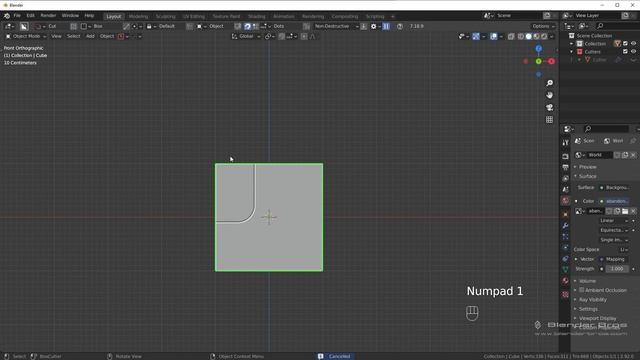This screenshot has height=360, width=640.
Task: Open the Default lock dropdown
Action: [164, 26]
